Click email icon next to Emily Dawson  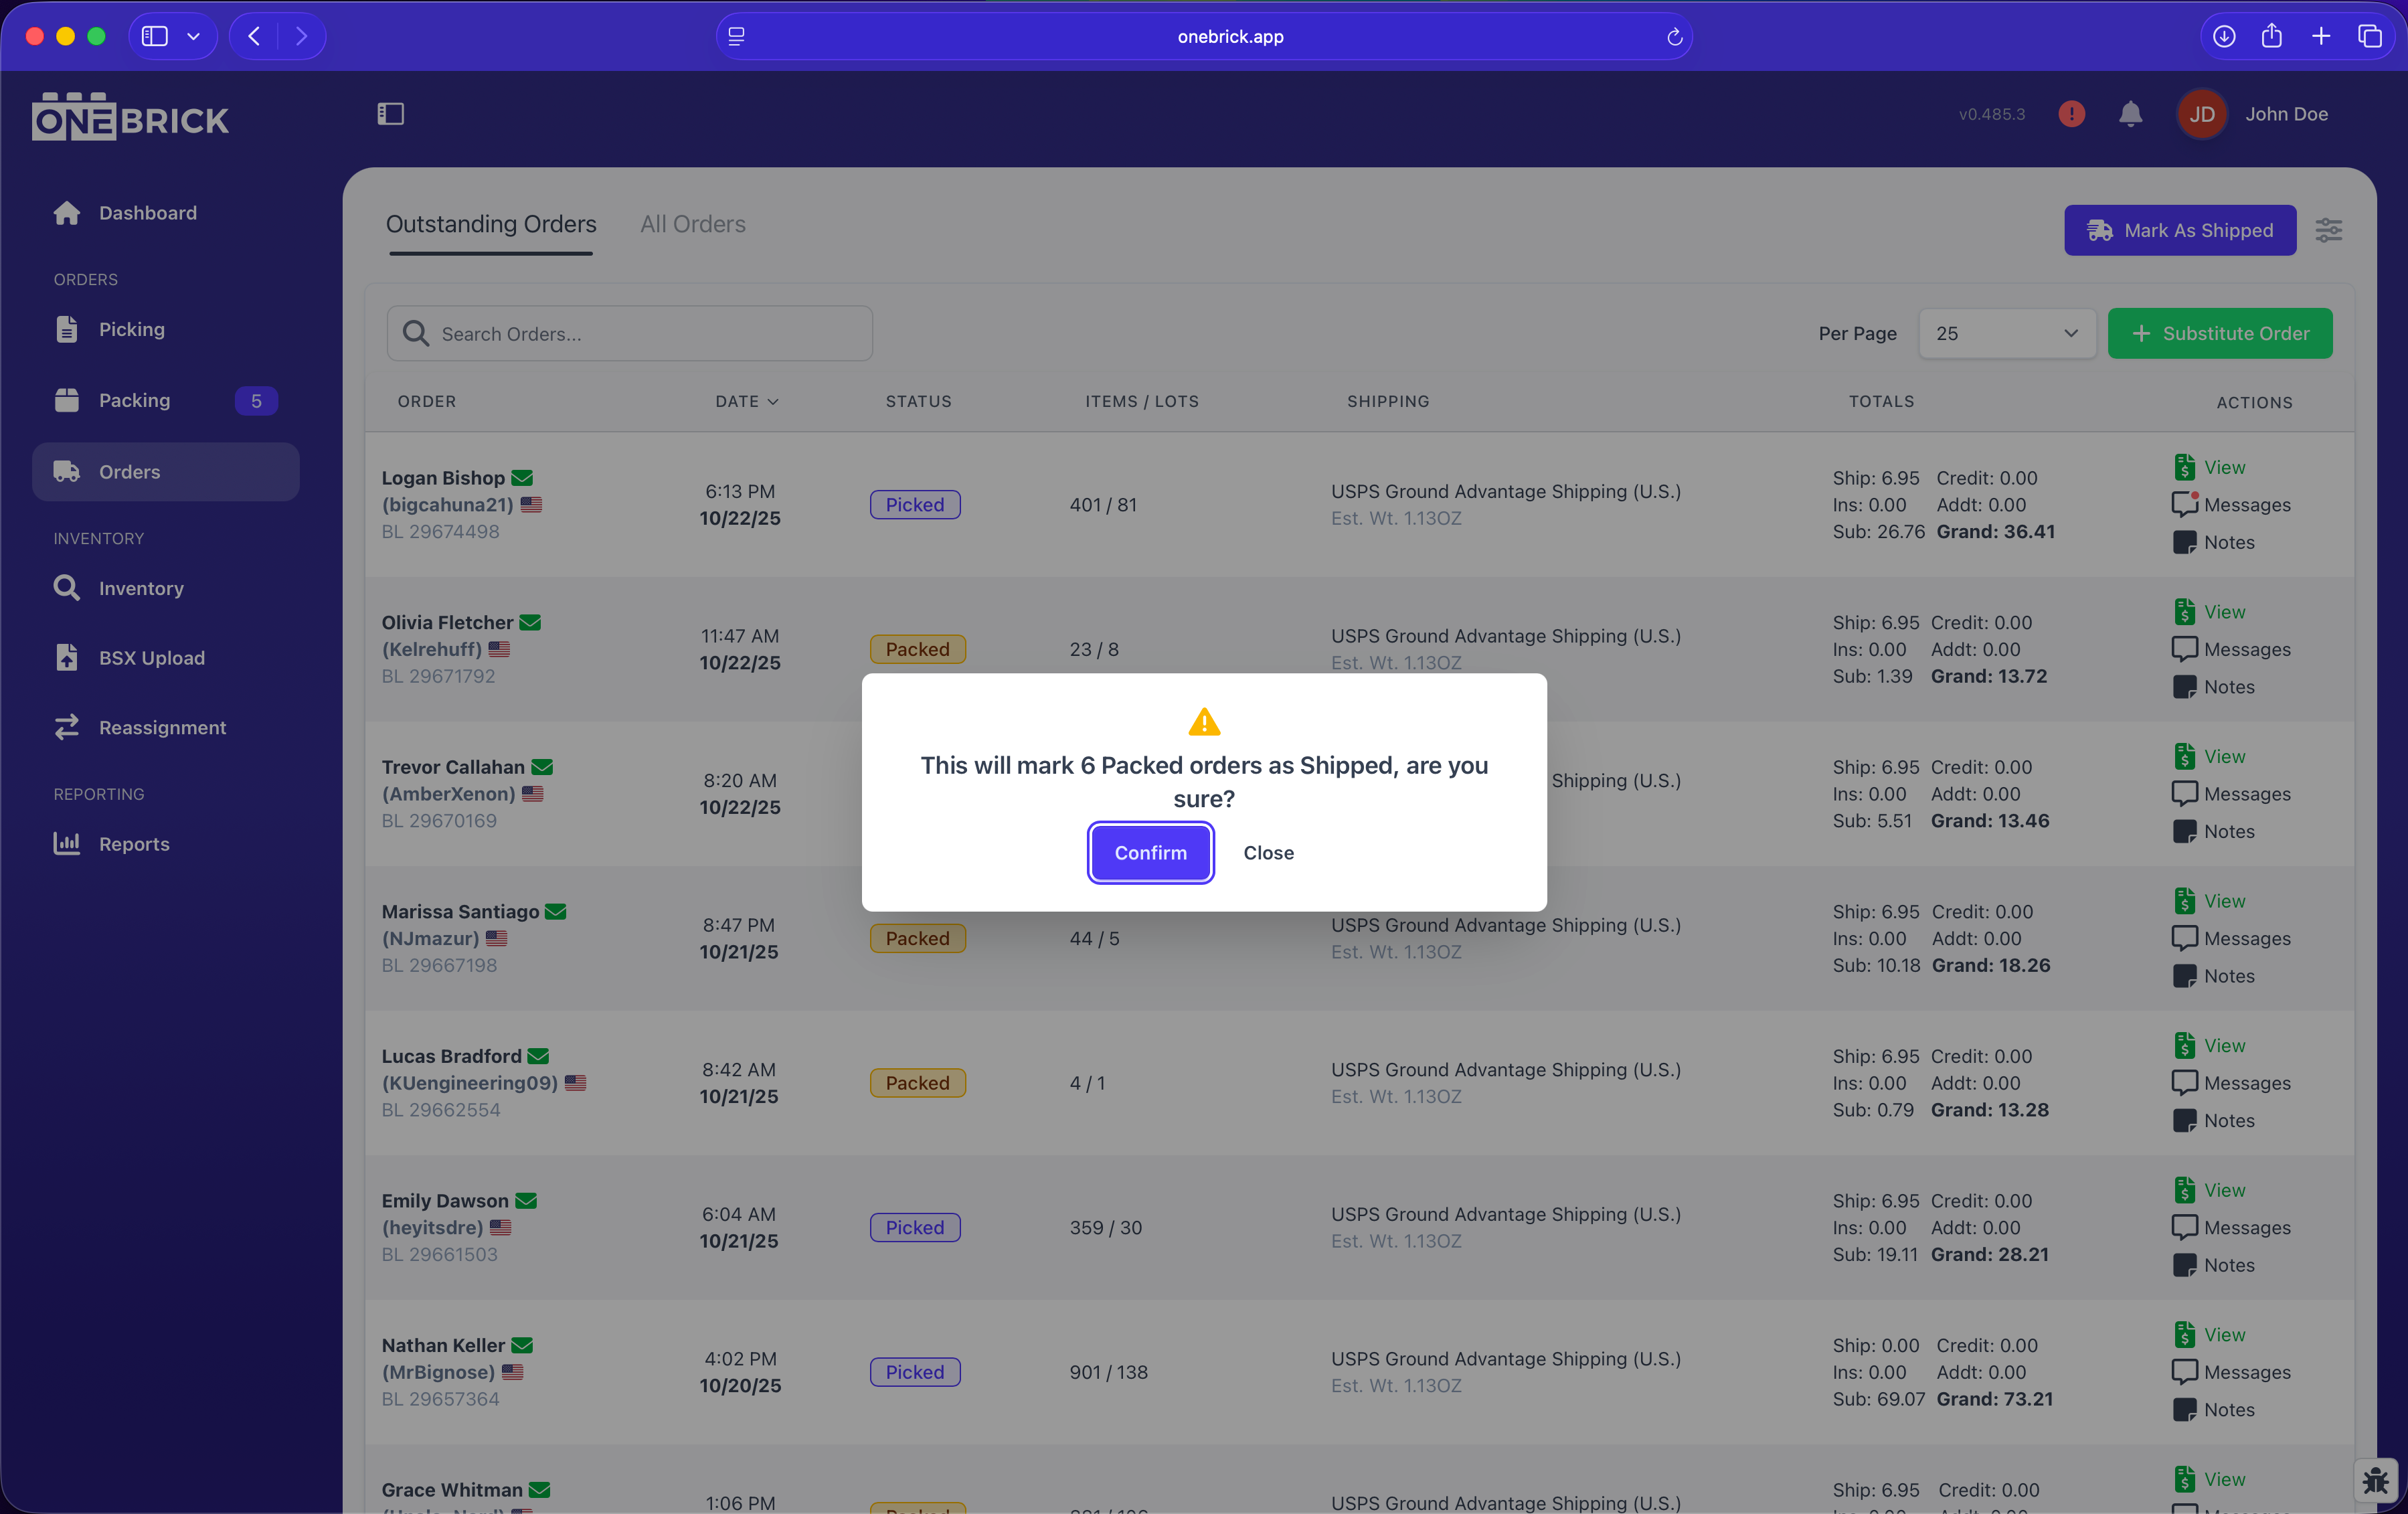pyautogui.click(x=526, y=1200)
